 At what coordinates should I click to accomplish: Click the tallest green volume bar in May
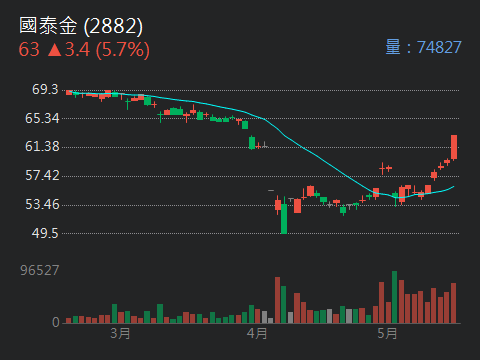[x=395, y=297]
